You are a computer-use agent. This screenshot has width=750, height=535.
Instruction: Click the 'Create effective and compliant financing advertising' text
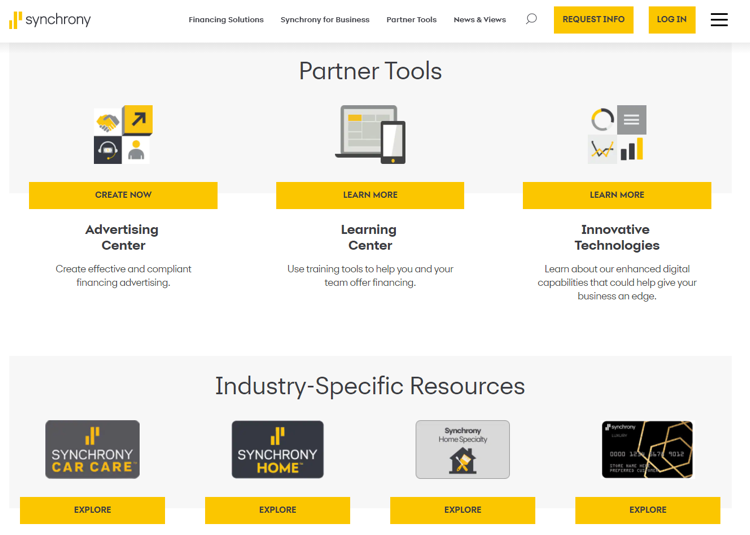[123, 276]
